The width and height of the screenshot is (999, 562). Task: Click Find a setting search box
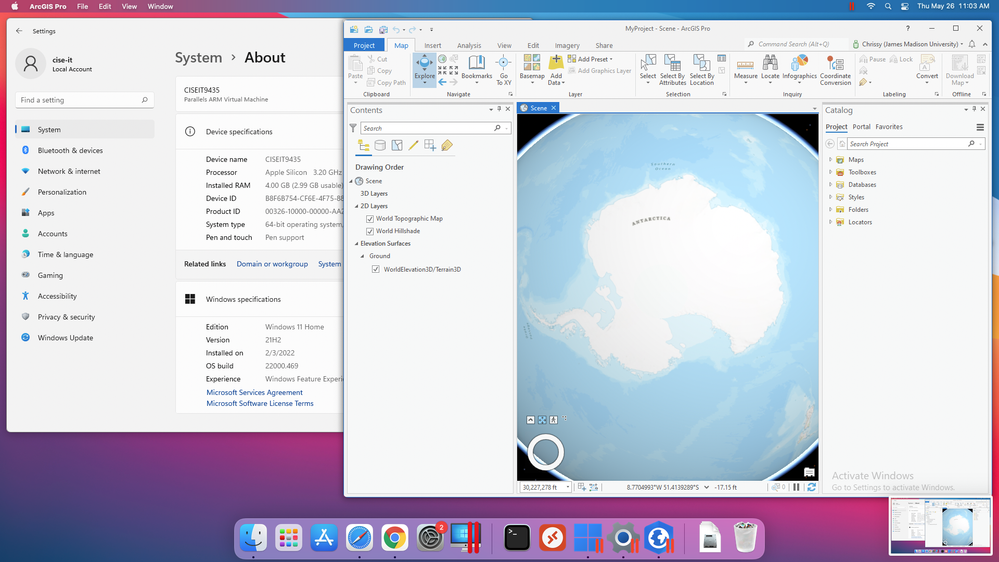click(x=84, y=100)
